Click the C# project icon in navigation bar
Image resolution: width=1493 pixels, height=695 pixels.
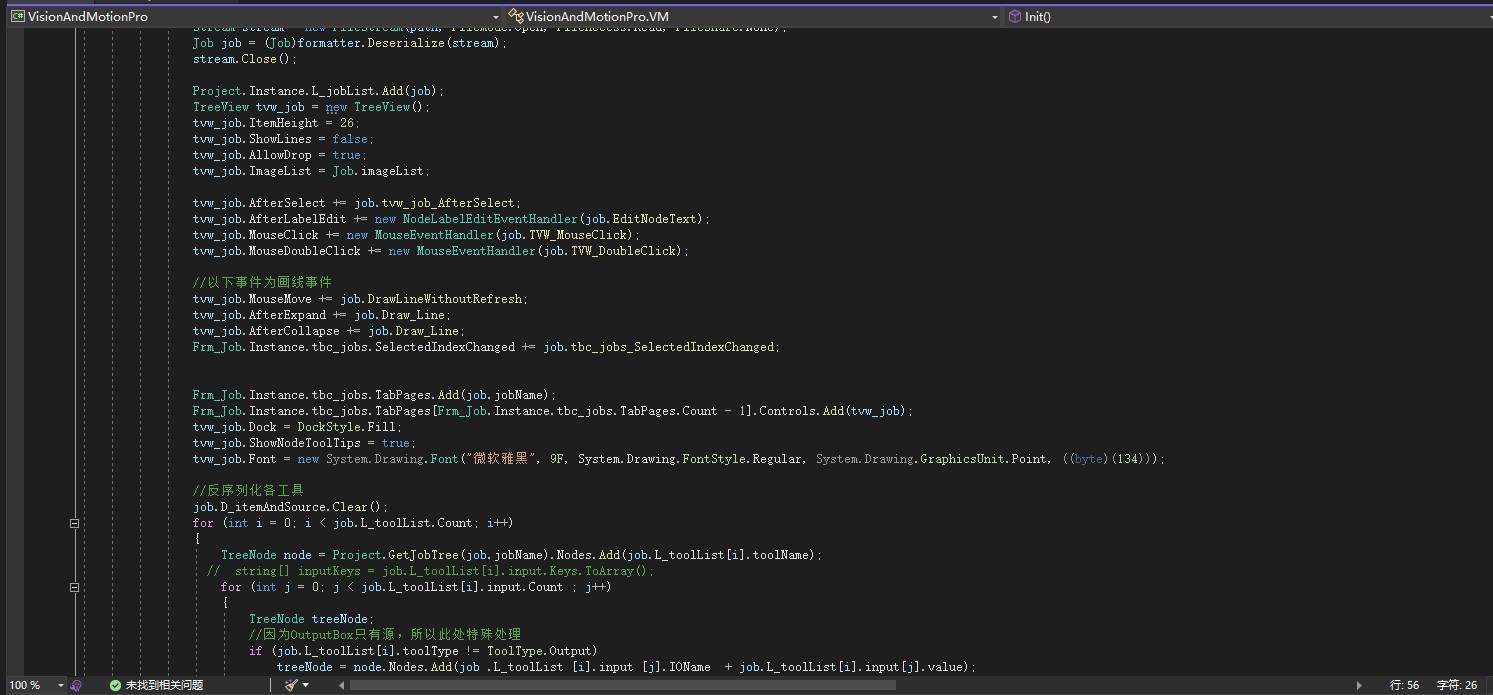[x=17, y=17]
